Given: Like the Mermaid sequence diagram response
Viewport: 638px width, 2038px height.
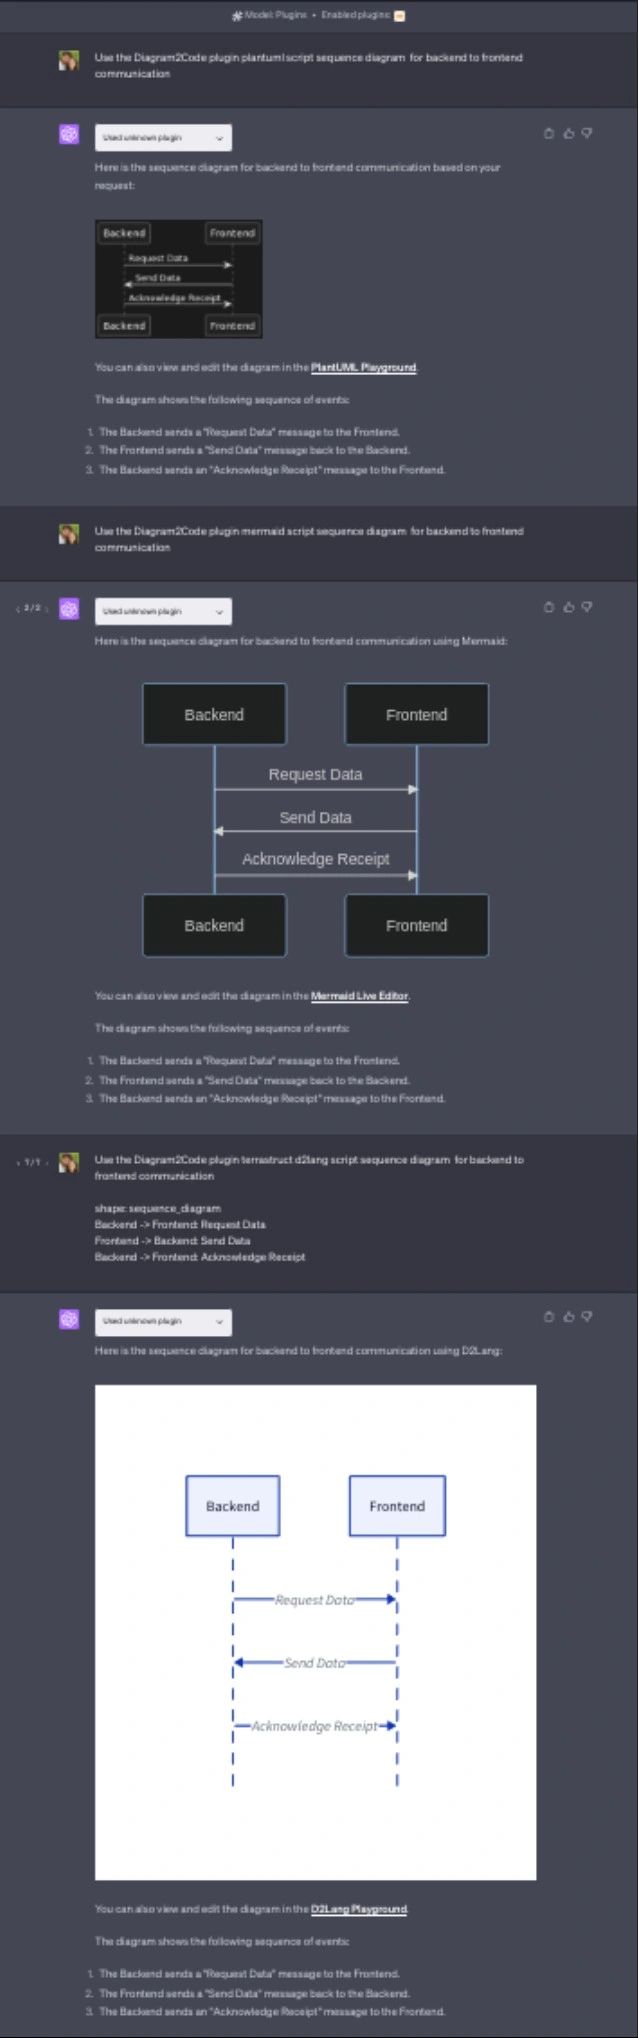Looking at the screenshot, I should [x=568, y=607].
